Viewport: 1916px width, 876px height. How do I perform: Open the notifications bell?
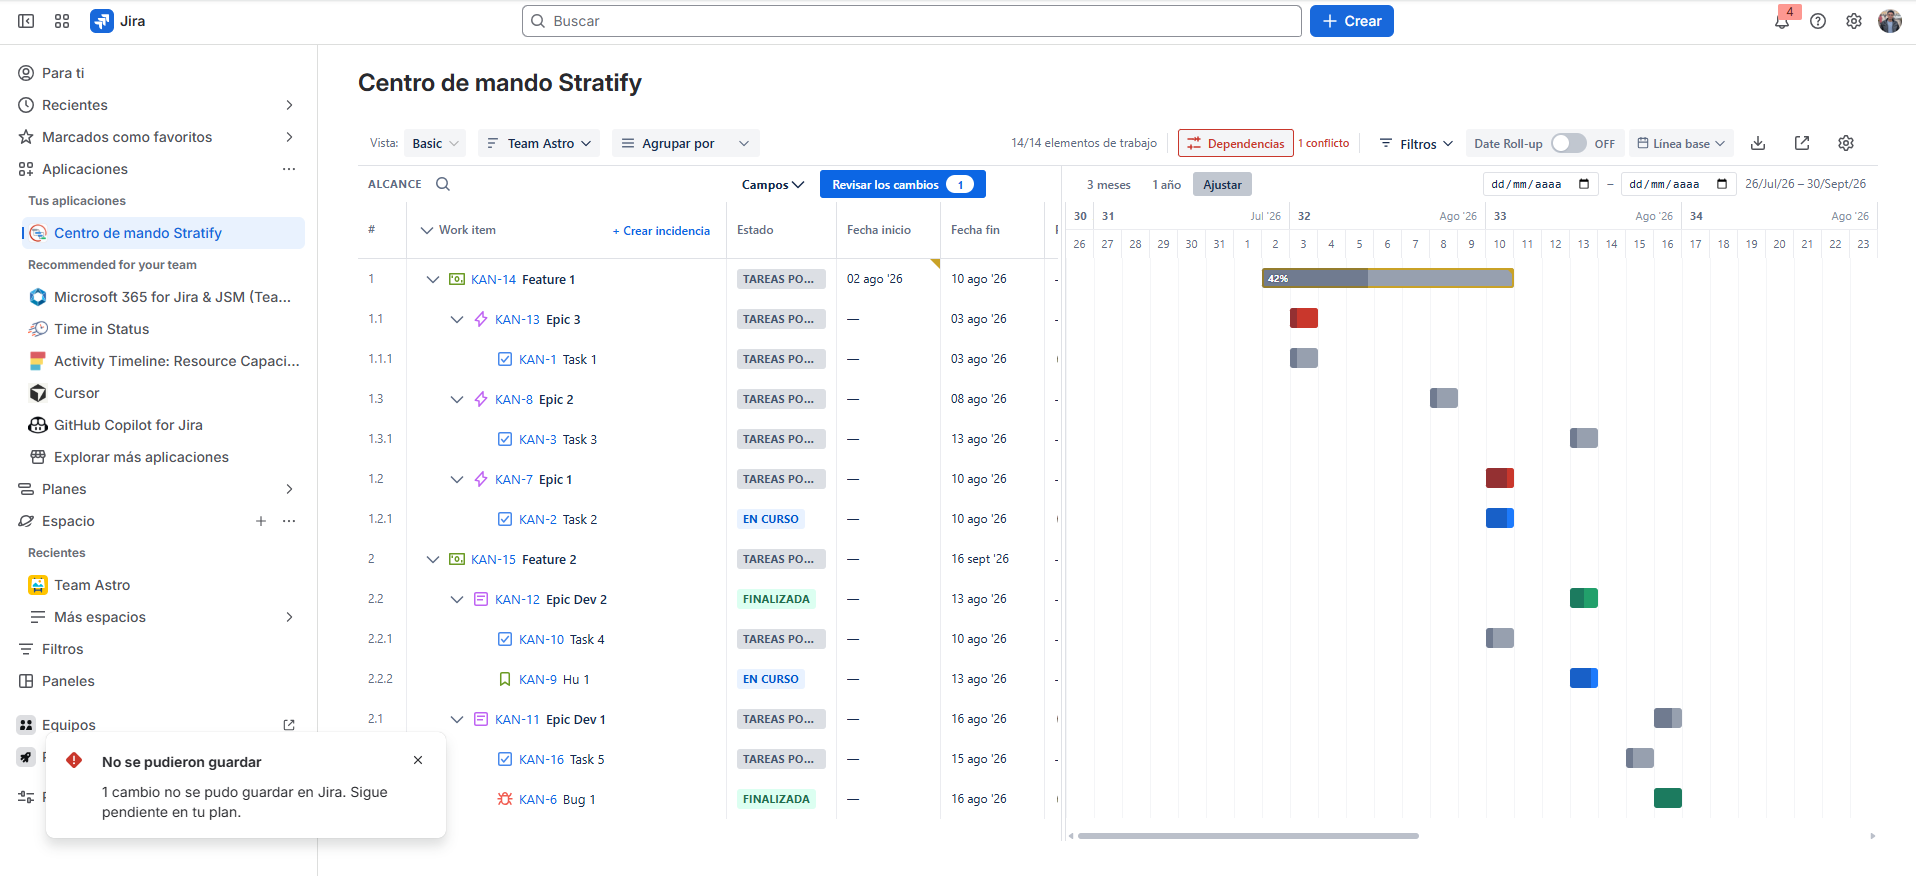pos(1782,21)
